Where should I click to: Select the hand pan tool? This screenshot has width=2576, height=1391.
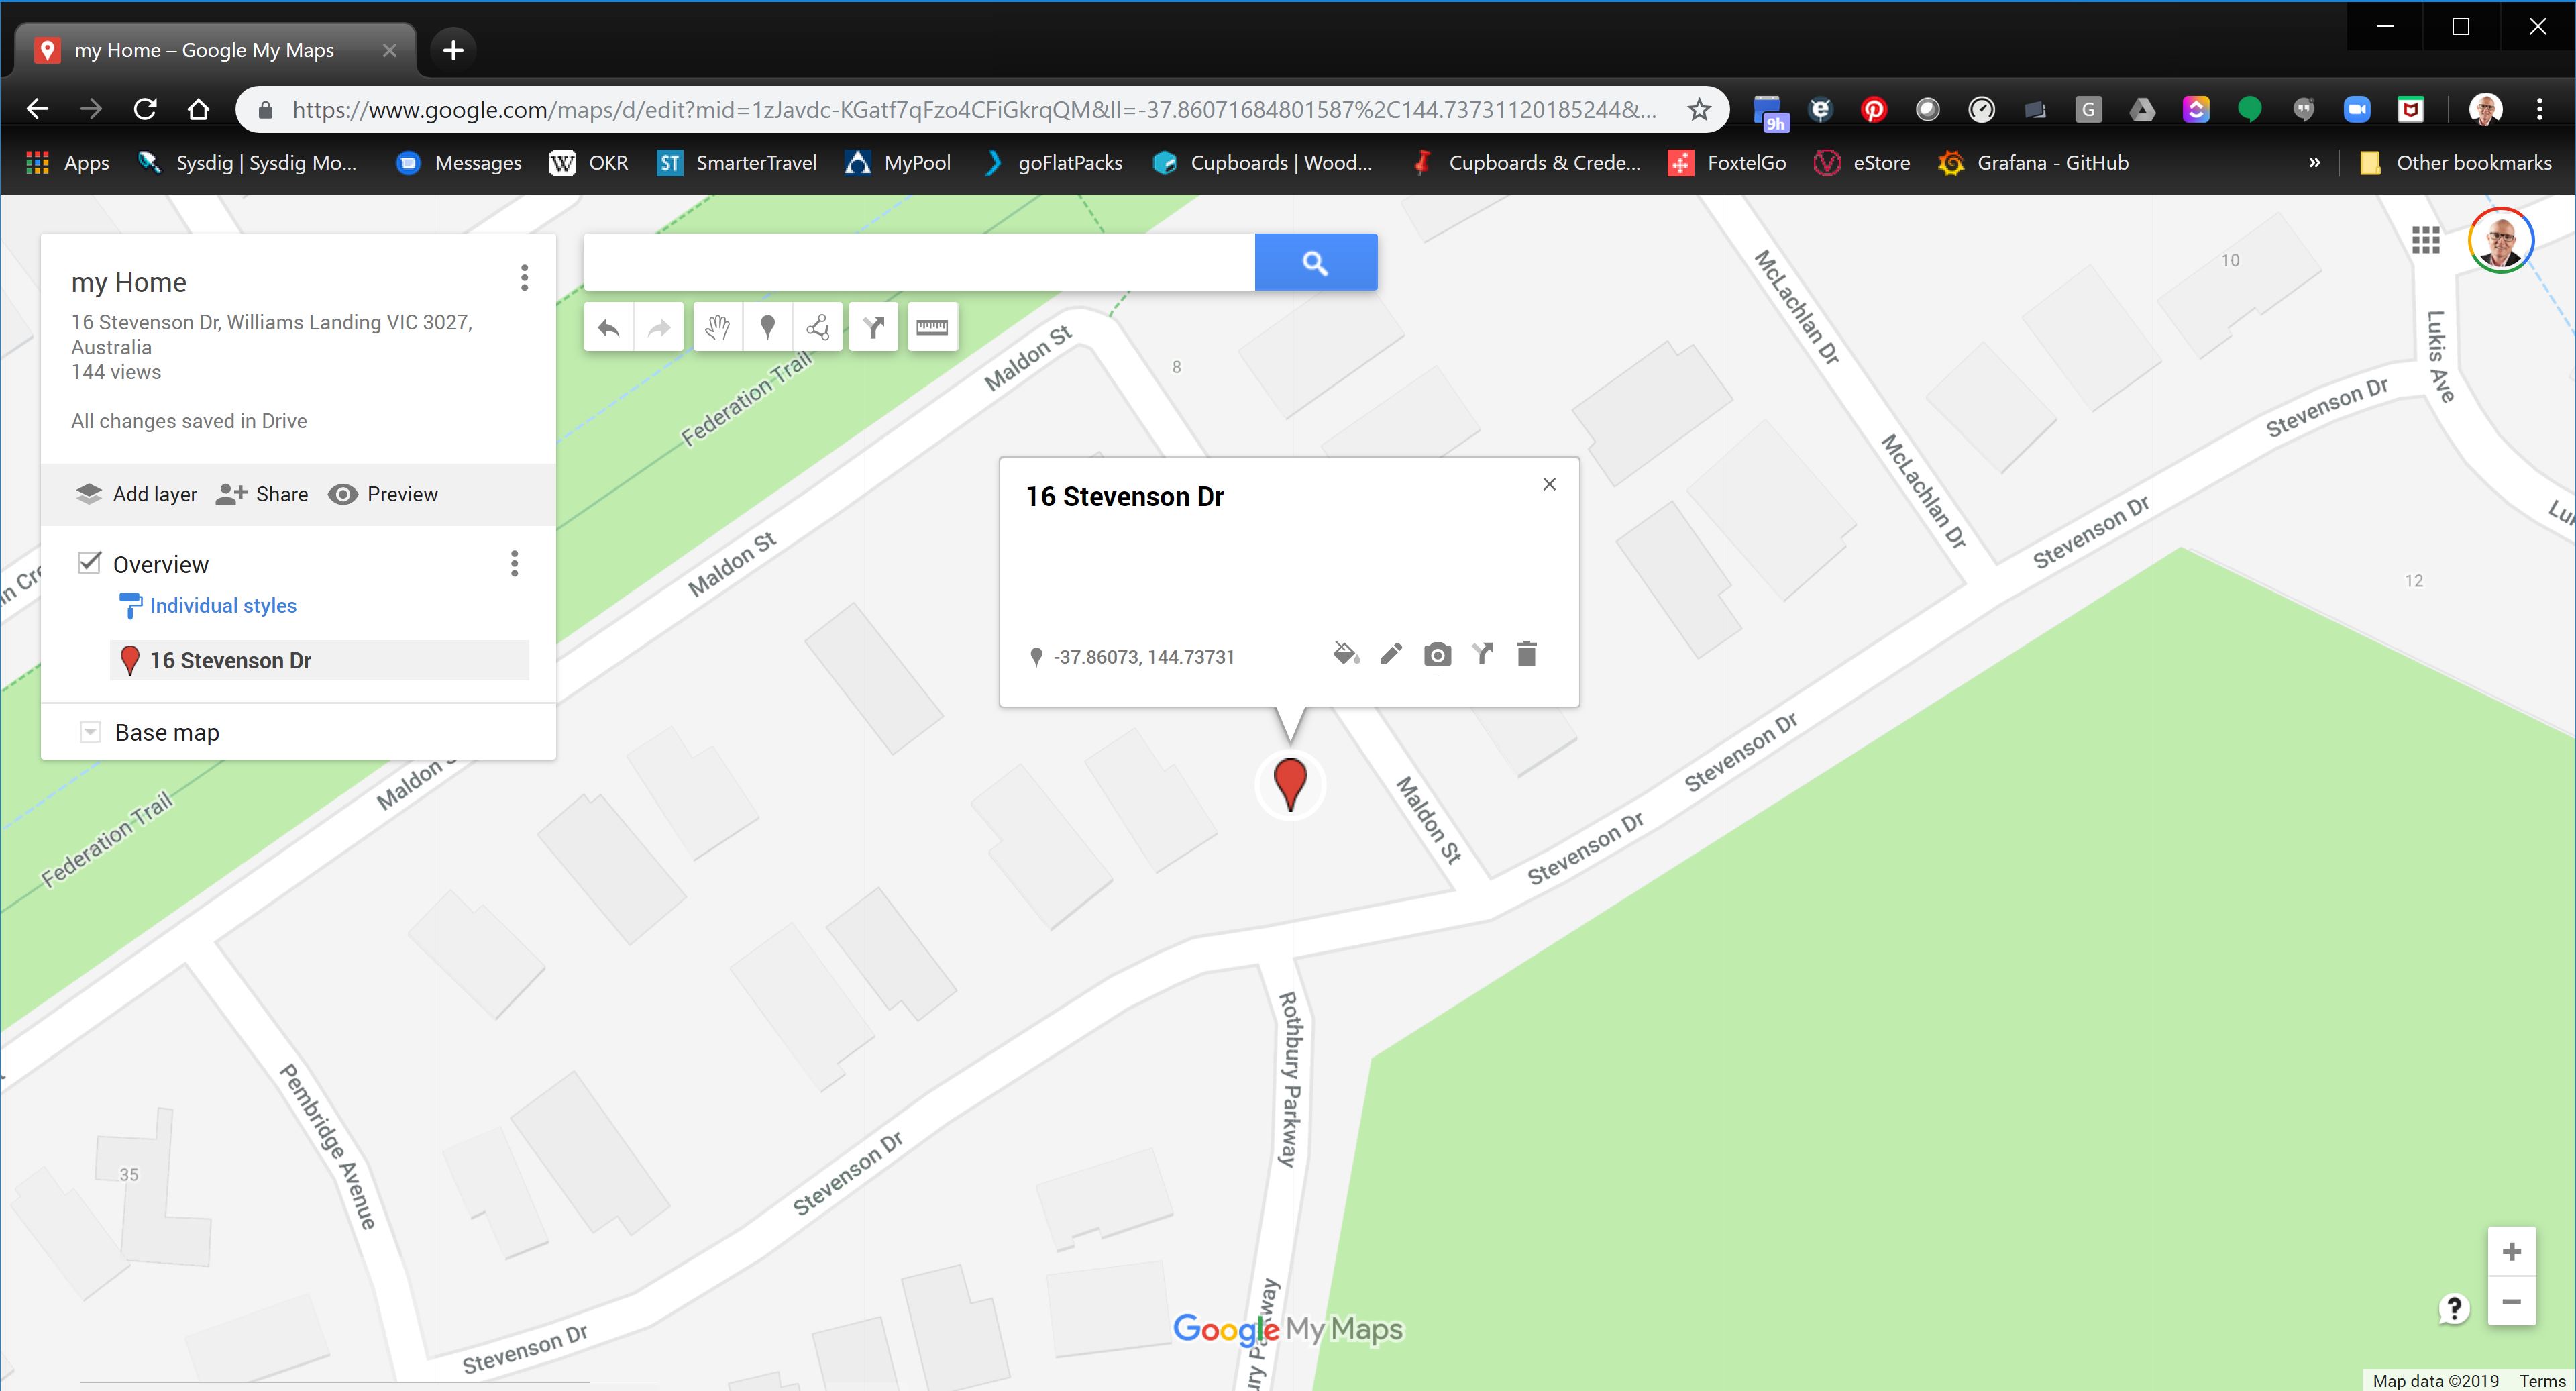tap(717, 327)
